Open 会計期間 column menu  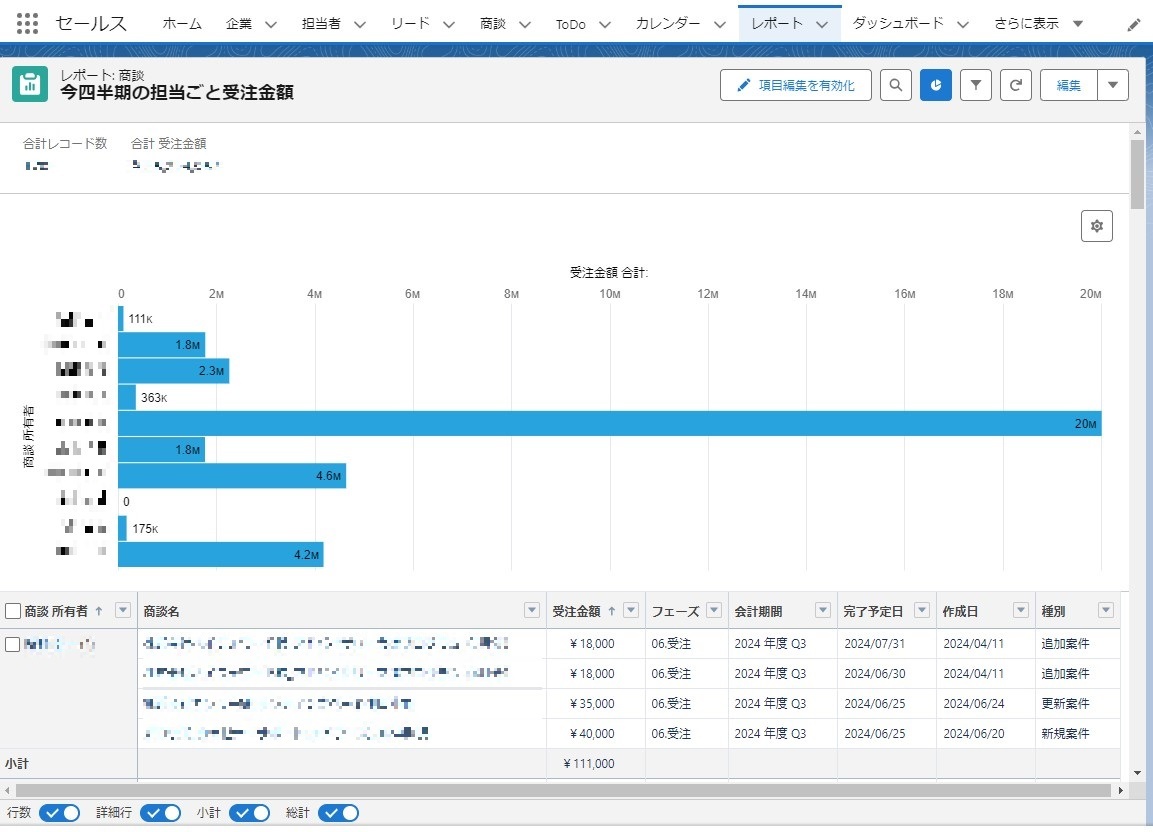pyautogui.click(x=823, y=610)
